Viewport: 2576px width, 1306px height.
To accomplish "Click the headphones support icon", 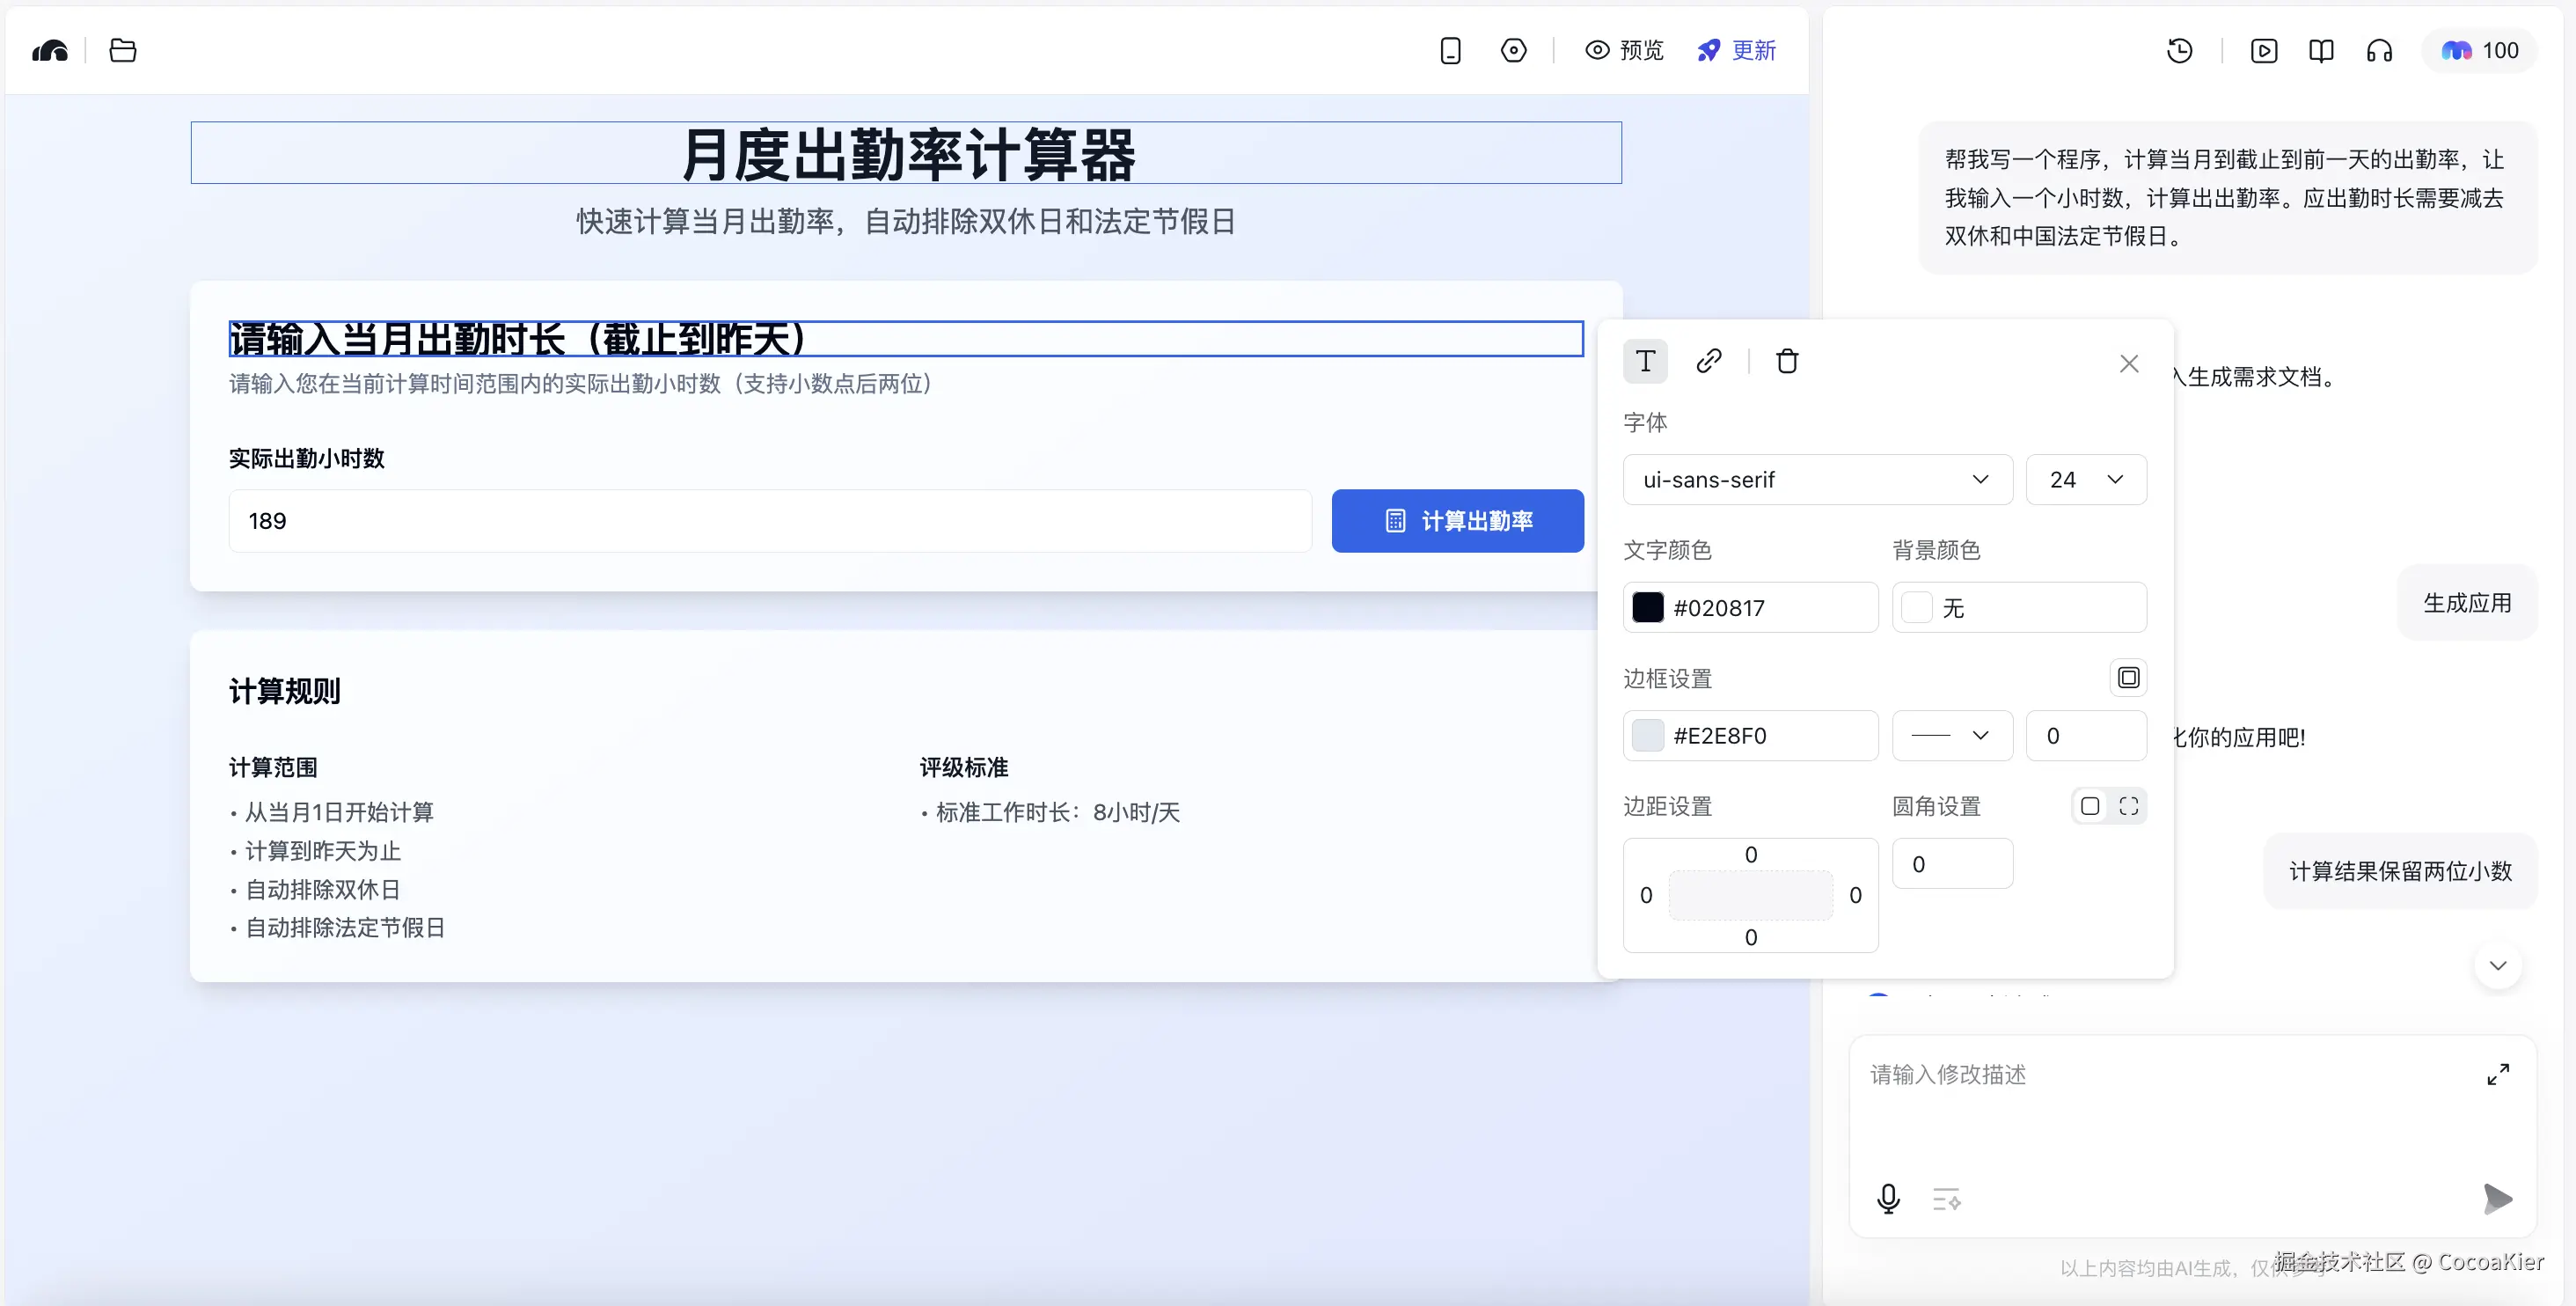I will (x=2380, y=50).
